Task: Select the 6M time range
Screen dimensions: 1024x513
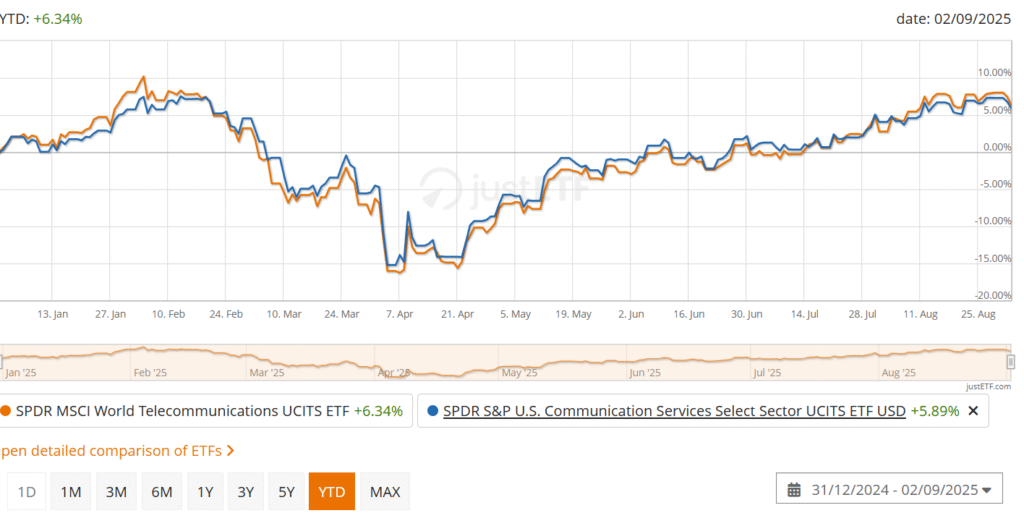Action: pyautogui.click(x=161, y=491)
